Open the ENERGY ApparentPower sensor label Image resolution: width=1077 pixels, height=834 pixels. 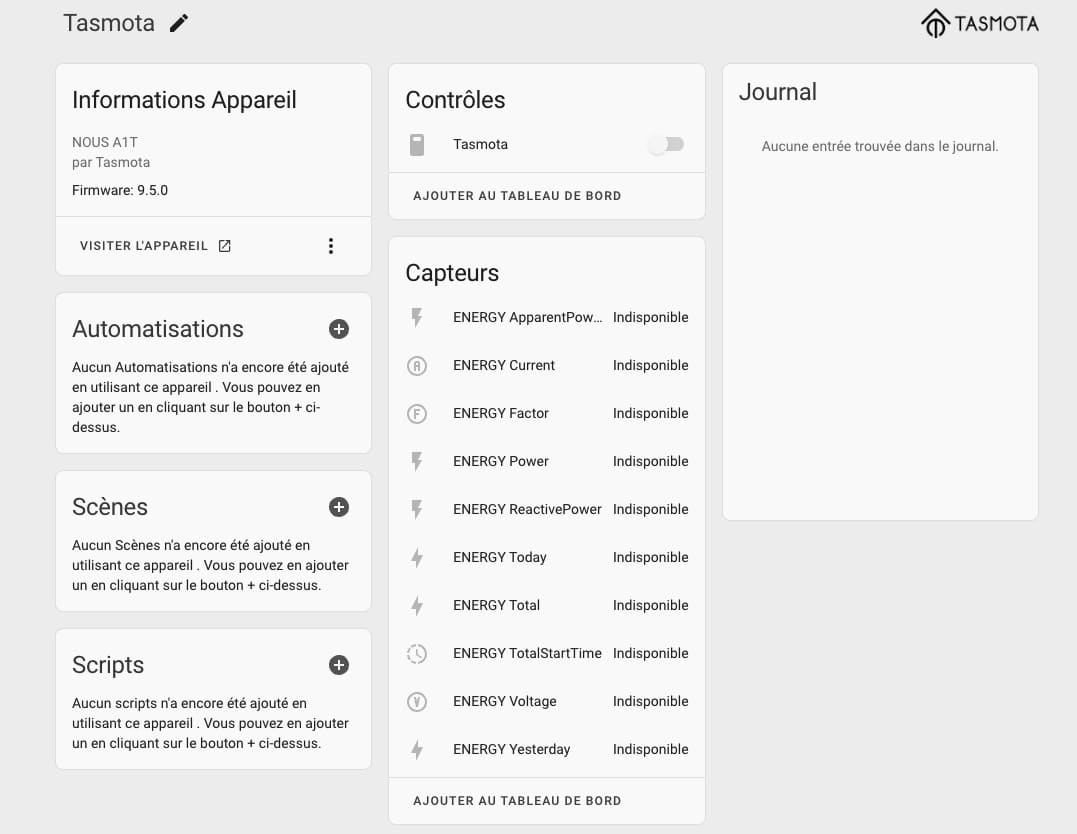click(x=528, y=317)
